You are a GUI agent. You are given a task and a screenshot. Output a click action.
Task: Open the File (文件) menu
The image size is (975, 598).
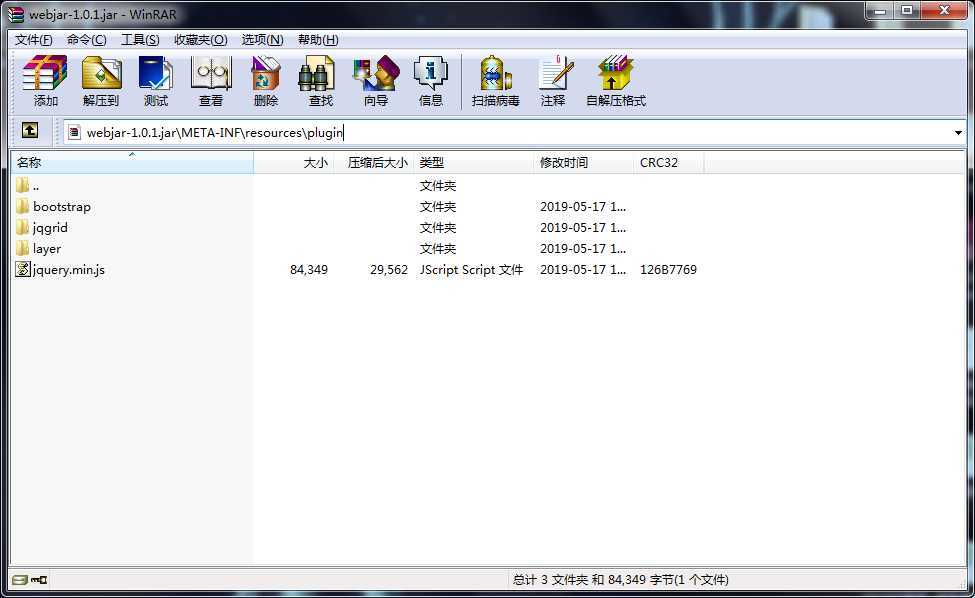pos(34,40)
